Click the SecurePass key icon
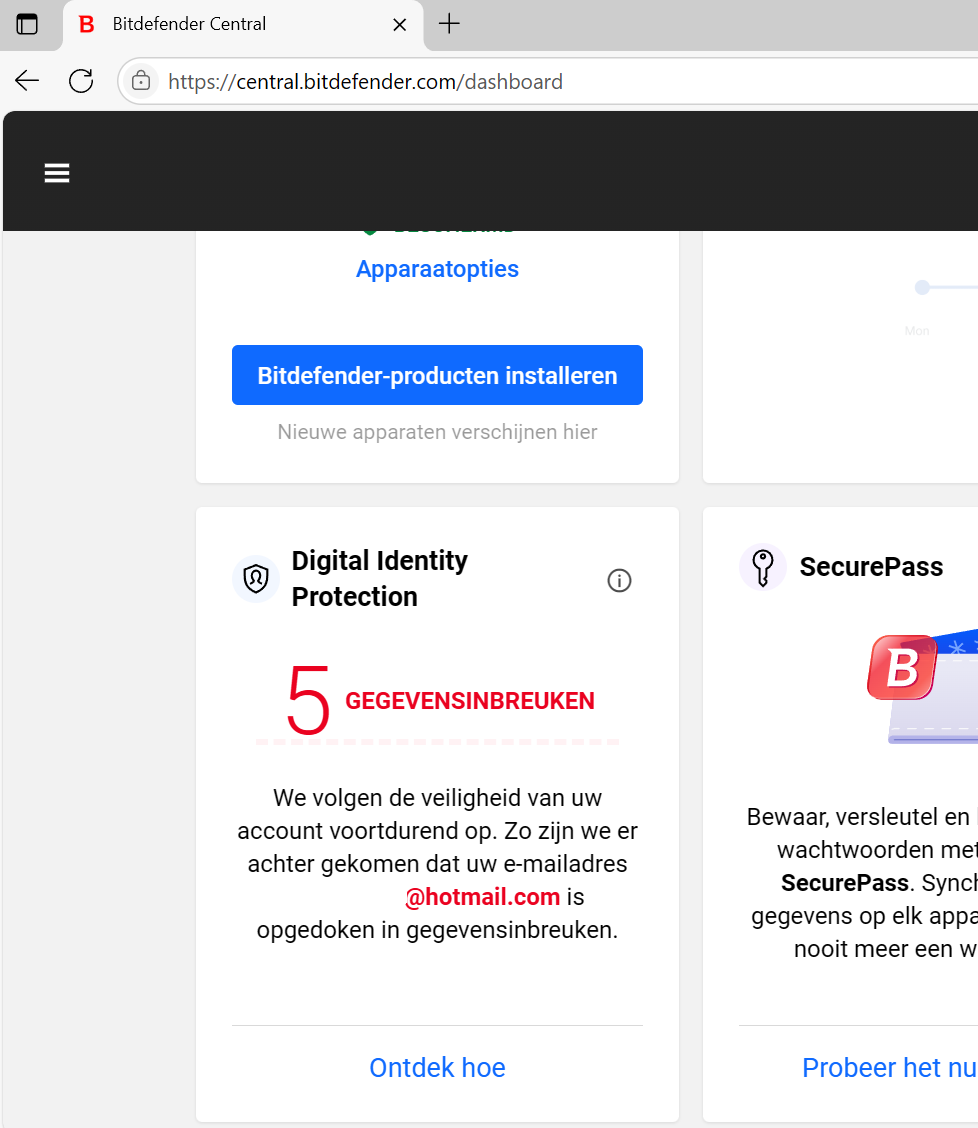The height and width of the screenshot is (1128, 978). pos(763,567)
